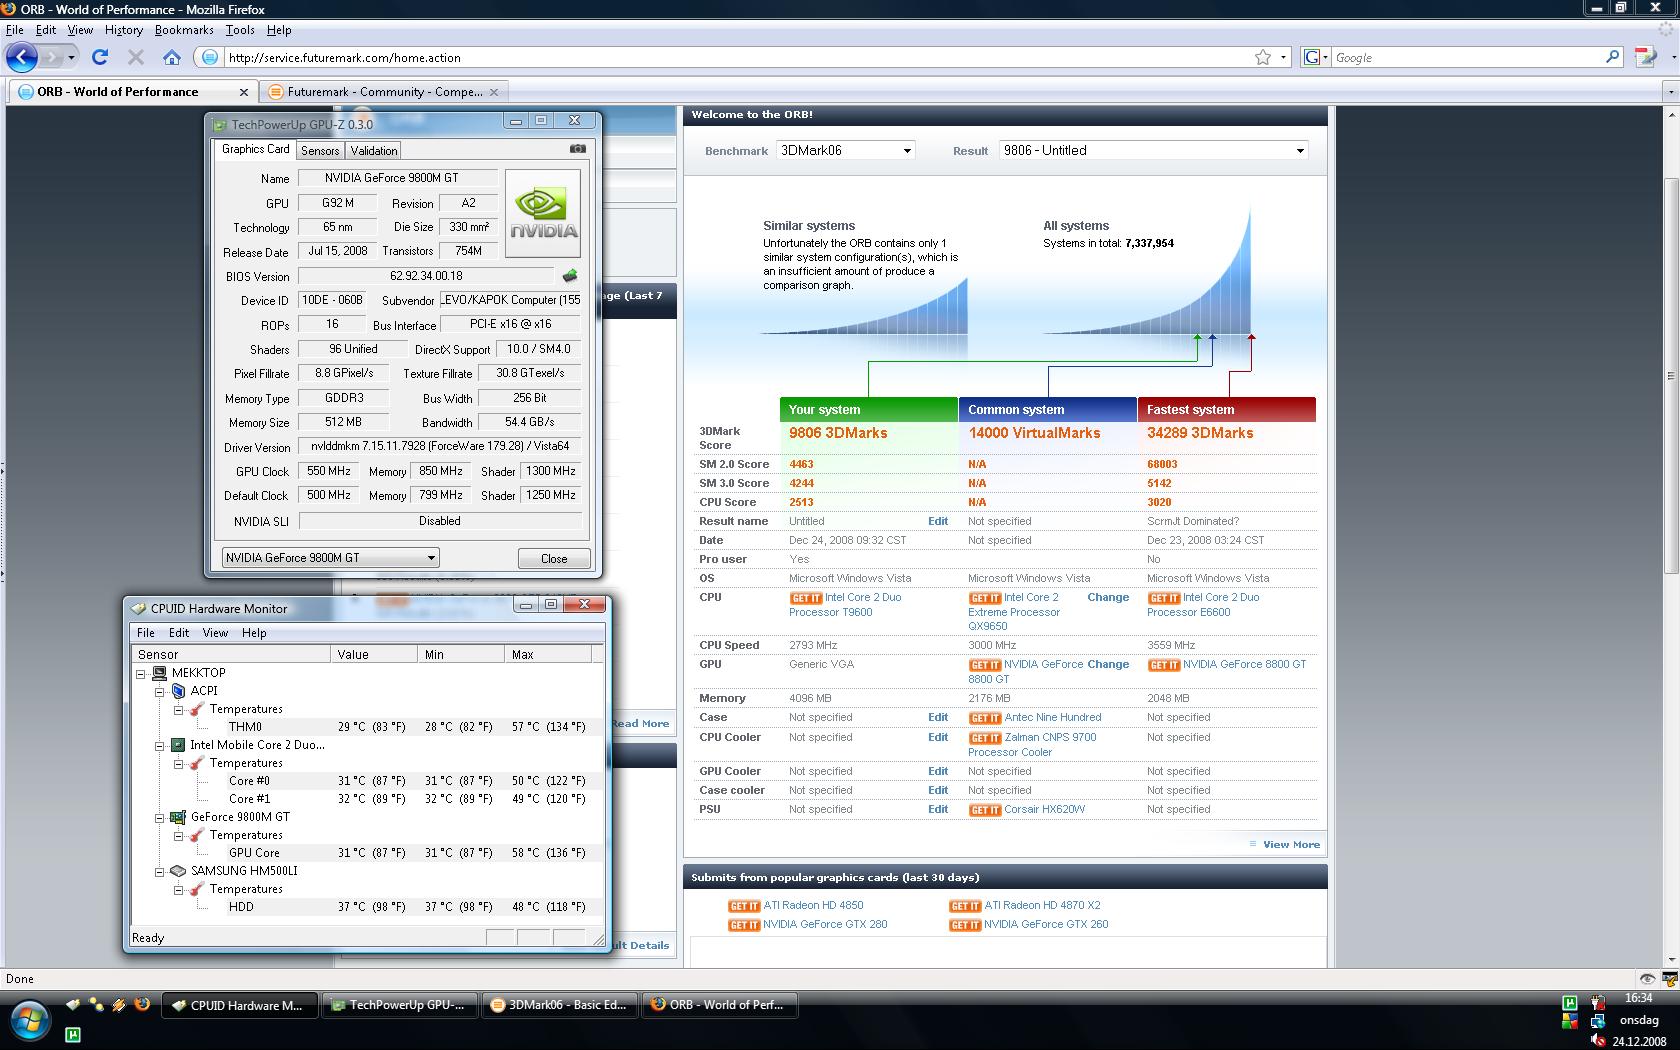Click the Google search input box

pos(1466,57)
